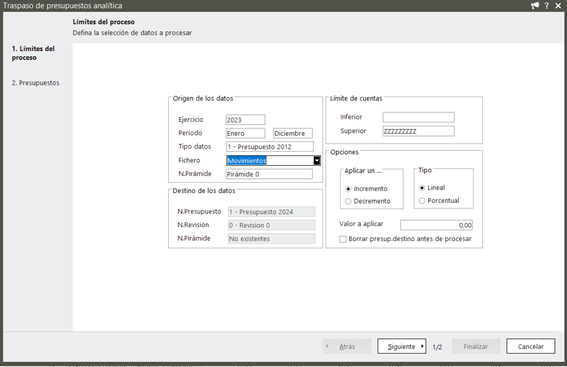This screenshot has width=567, height=367.
Task: Edit the Ejercicio field showing 2023
Action: pos(246,120)
